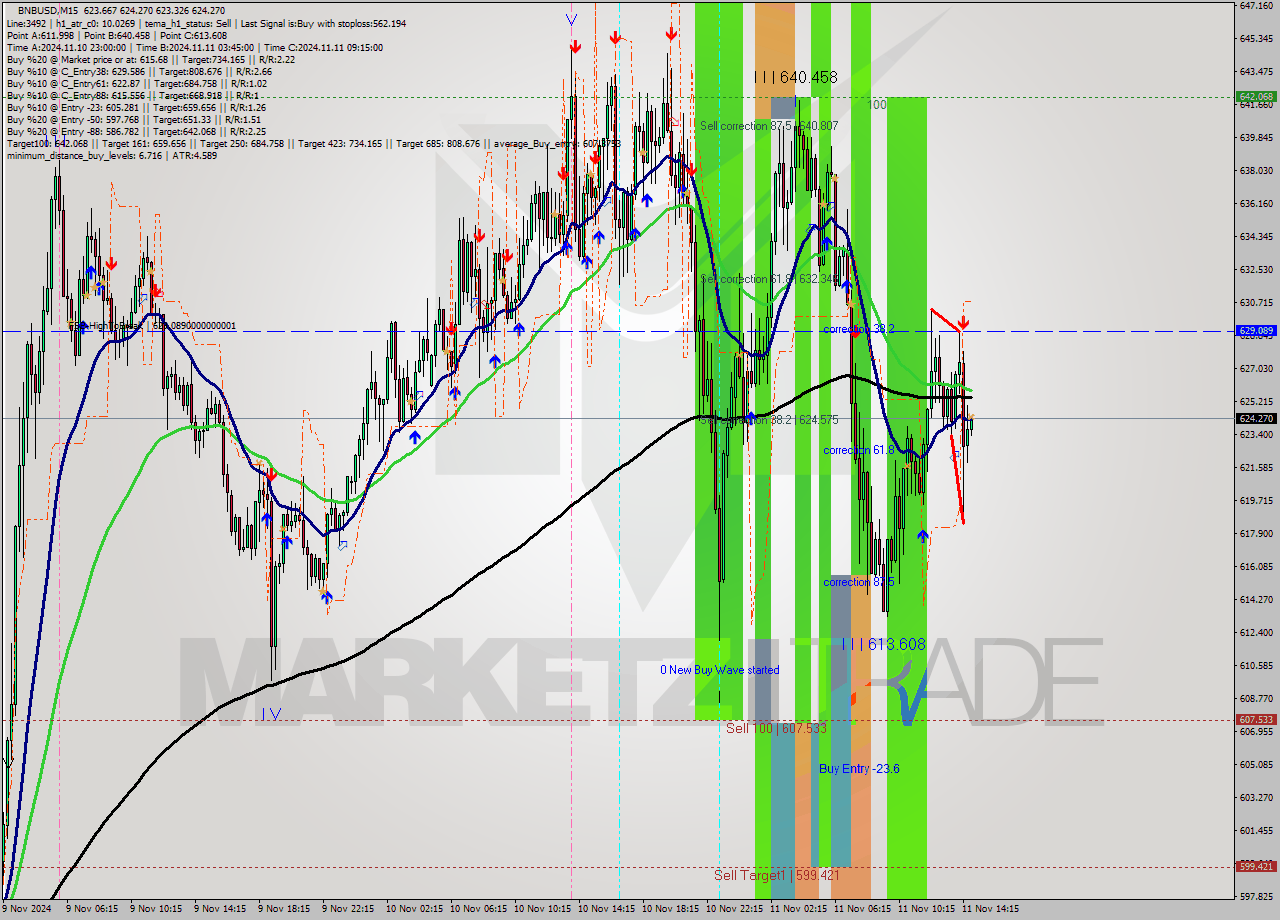Click the 605.085 price axis label
Image resolution: width=1280 pixels, height=920 pixels.
coord(1256,764)
